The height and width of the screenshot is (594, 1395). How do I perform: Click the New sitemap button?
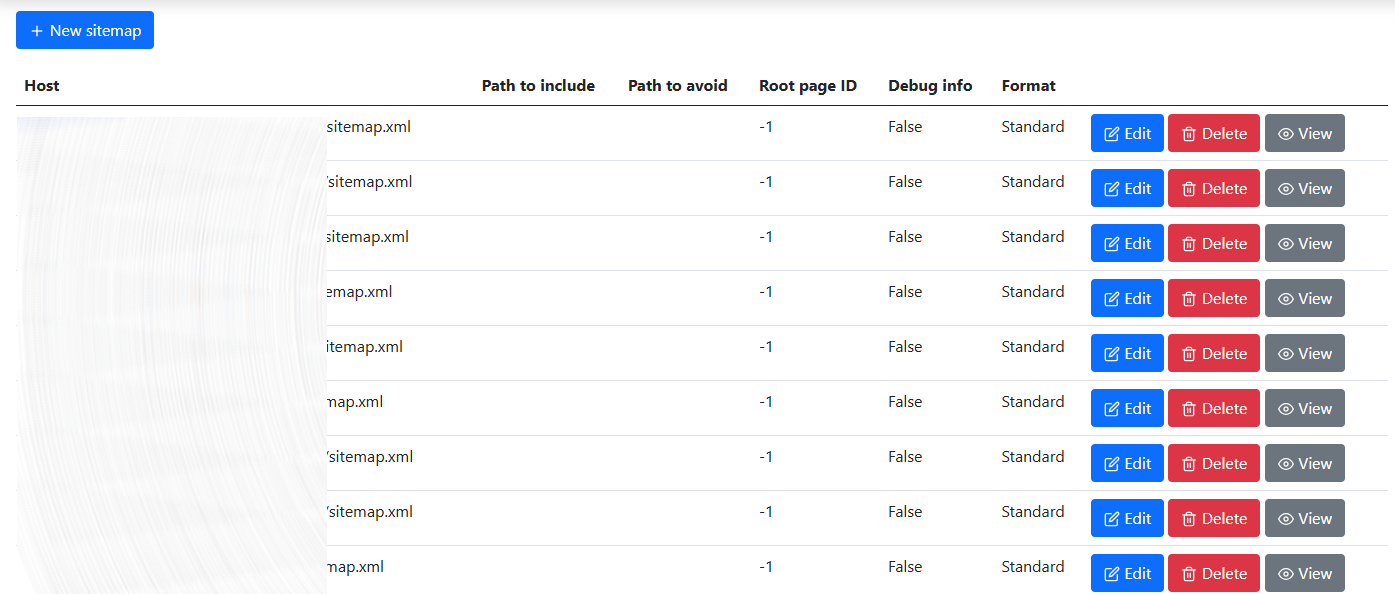pyautogui.click(x=85, y=31)
